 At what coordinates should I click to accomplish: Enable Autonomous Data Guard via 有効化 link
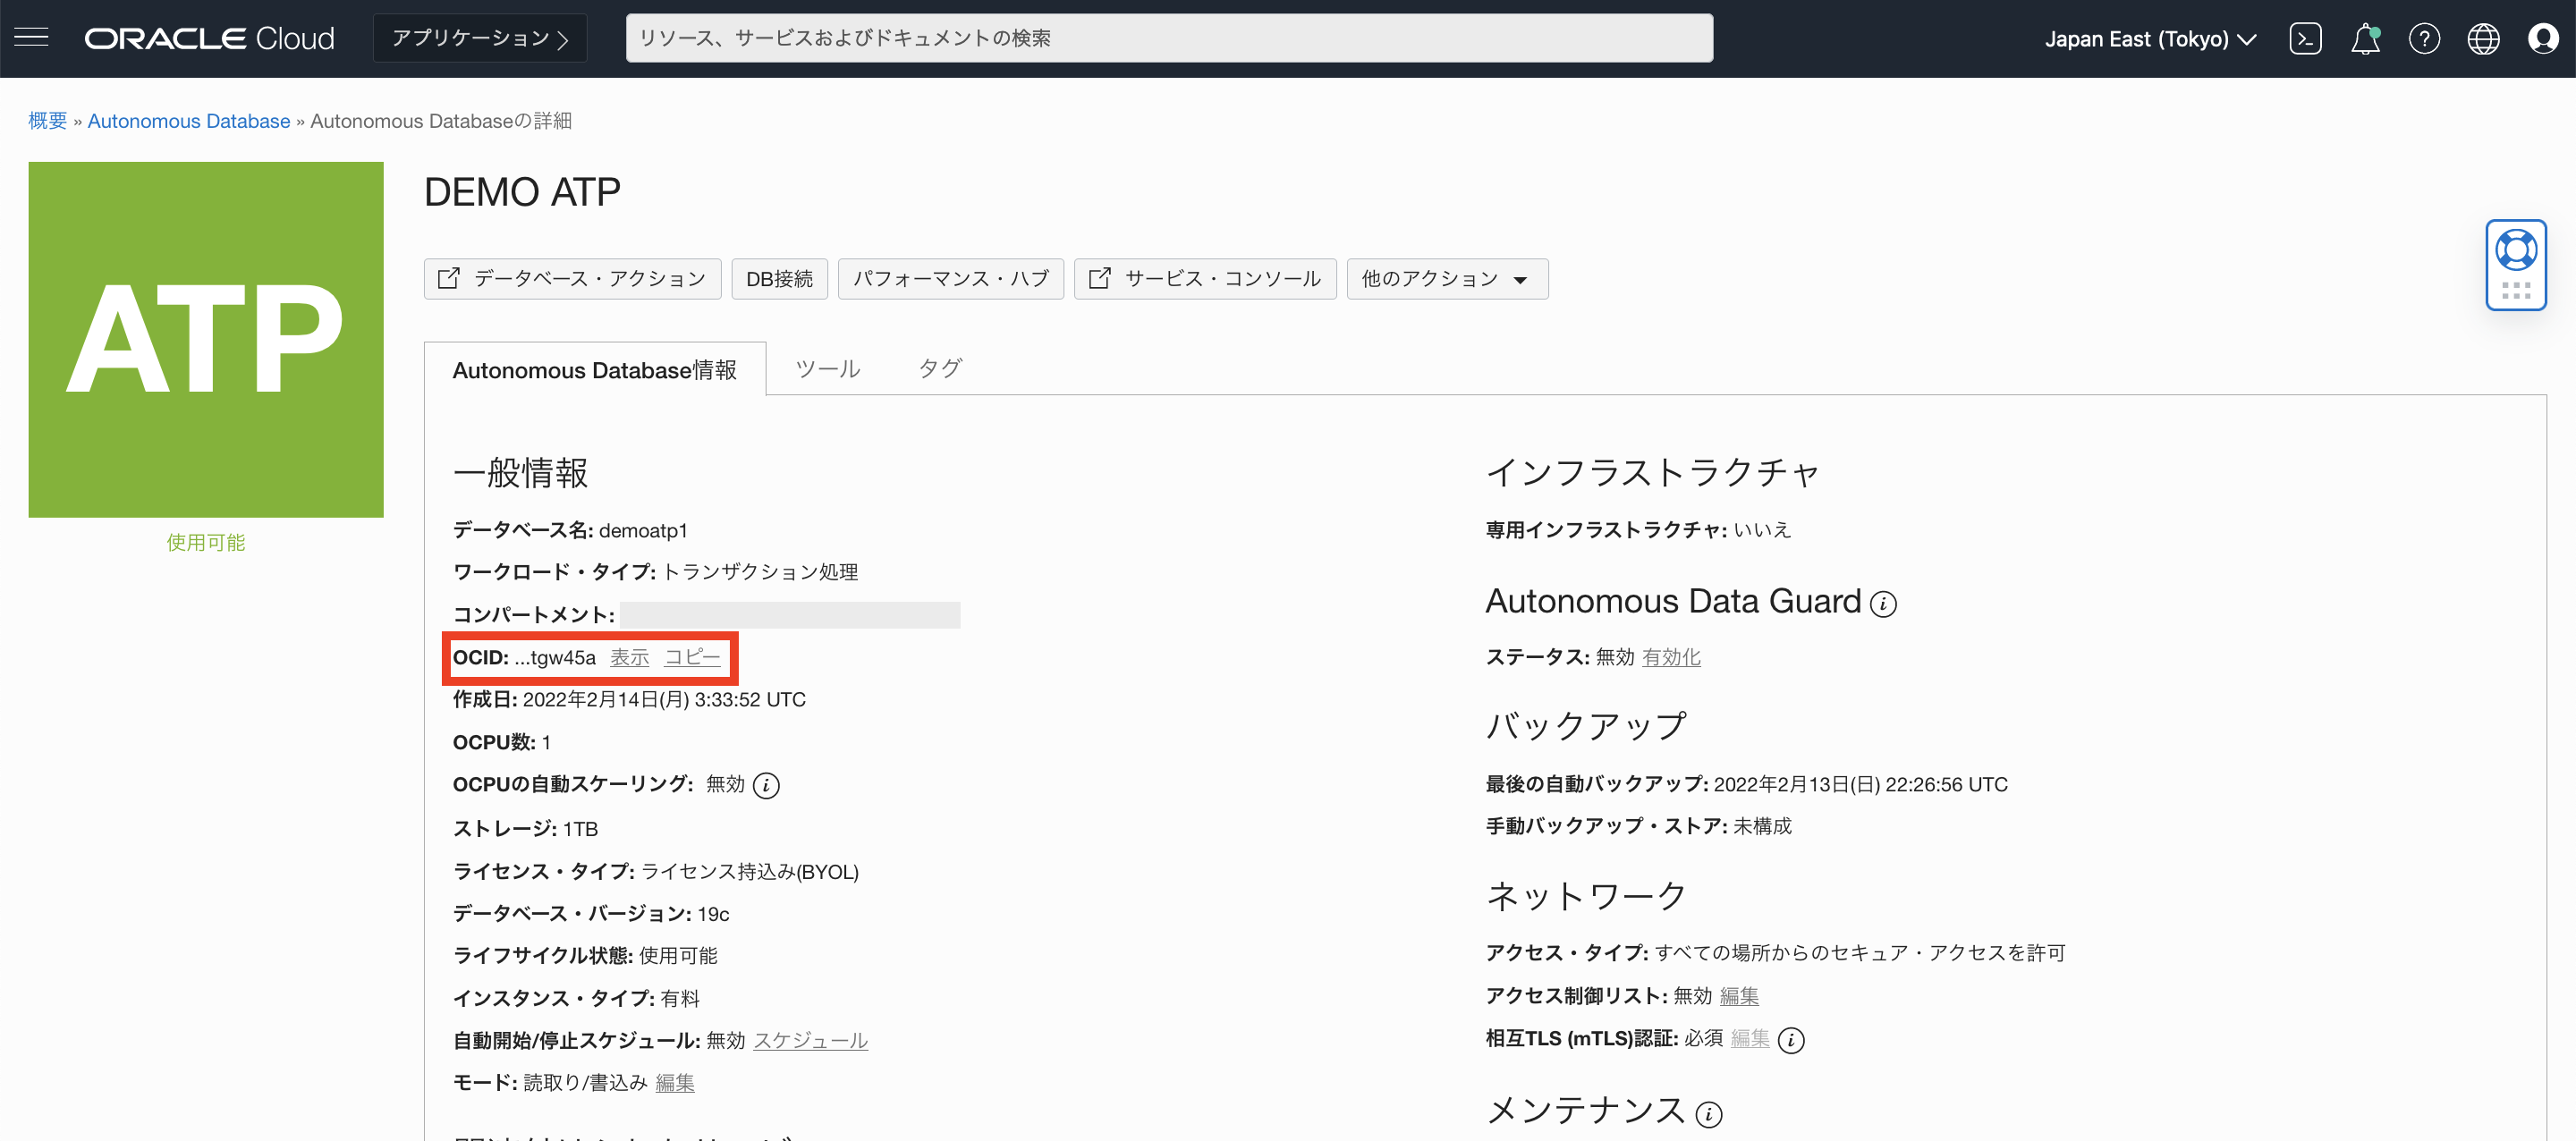[x=1671, y=657]
